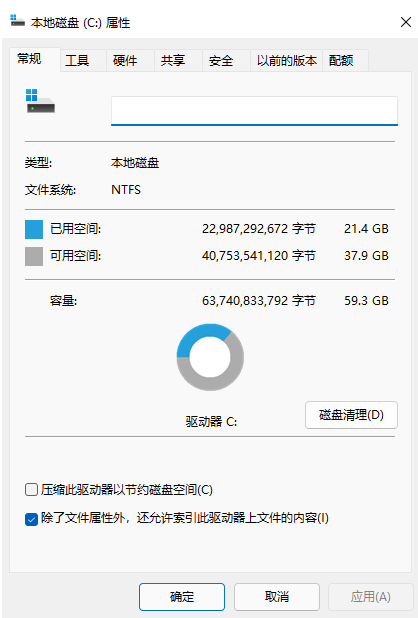This screenshot has height=618, width=418.
Task: Click the 取消 button
Action: coord(277,597)
